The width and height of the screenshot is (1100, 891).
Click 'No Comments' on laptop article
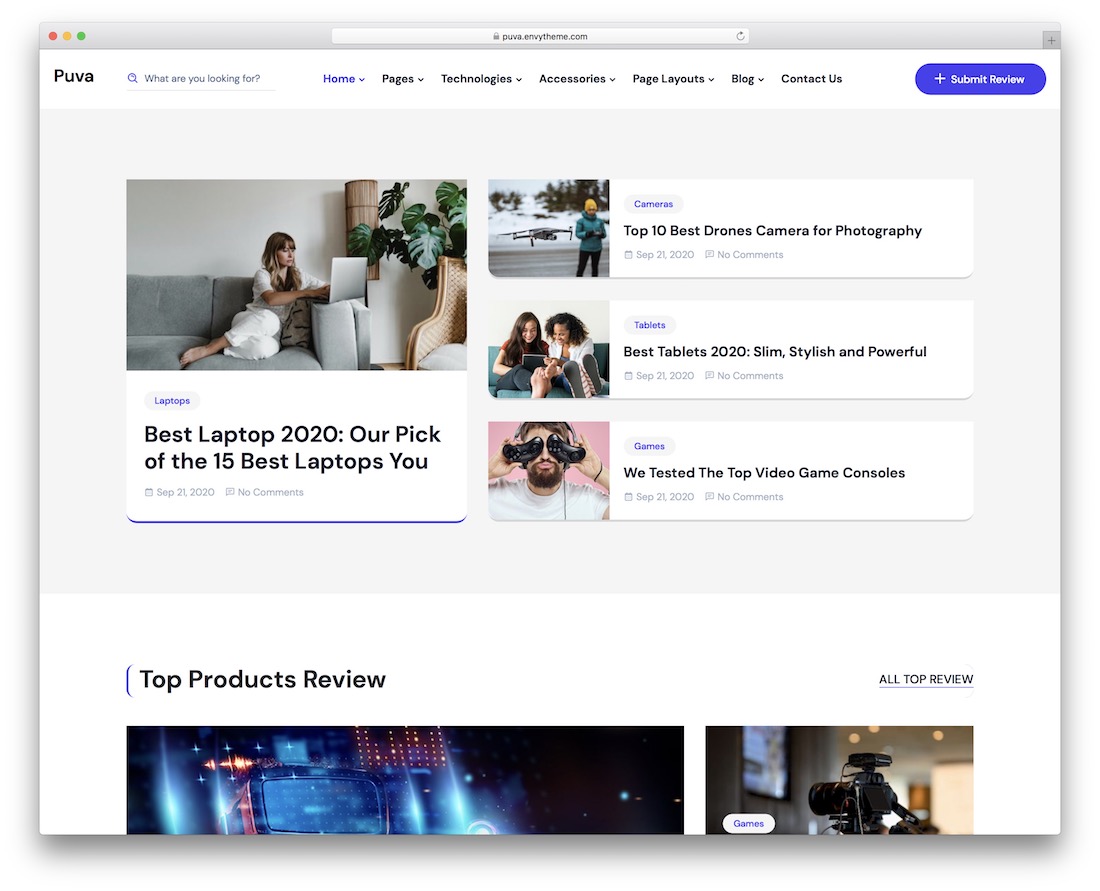coord(270,493)
